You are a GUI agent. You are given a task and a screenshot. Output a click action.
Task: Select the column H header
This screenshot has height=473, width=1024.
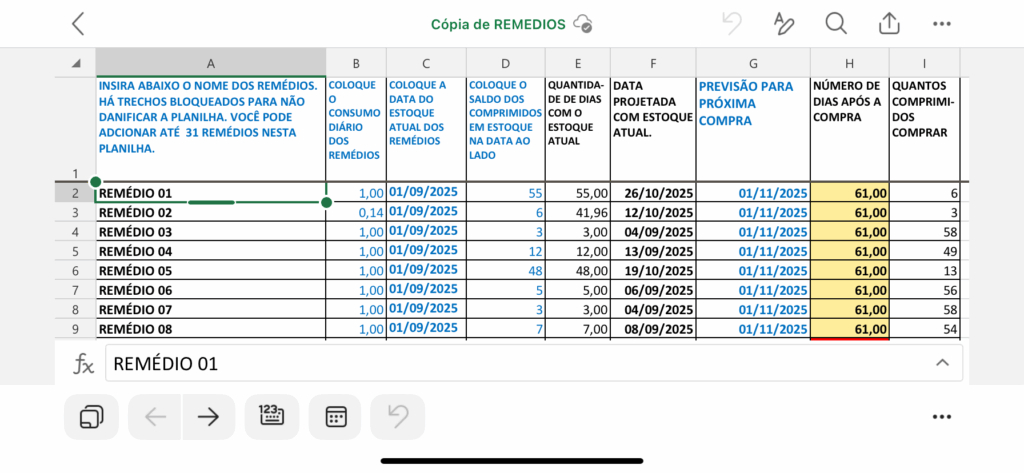[849, 62]
